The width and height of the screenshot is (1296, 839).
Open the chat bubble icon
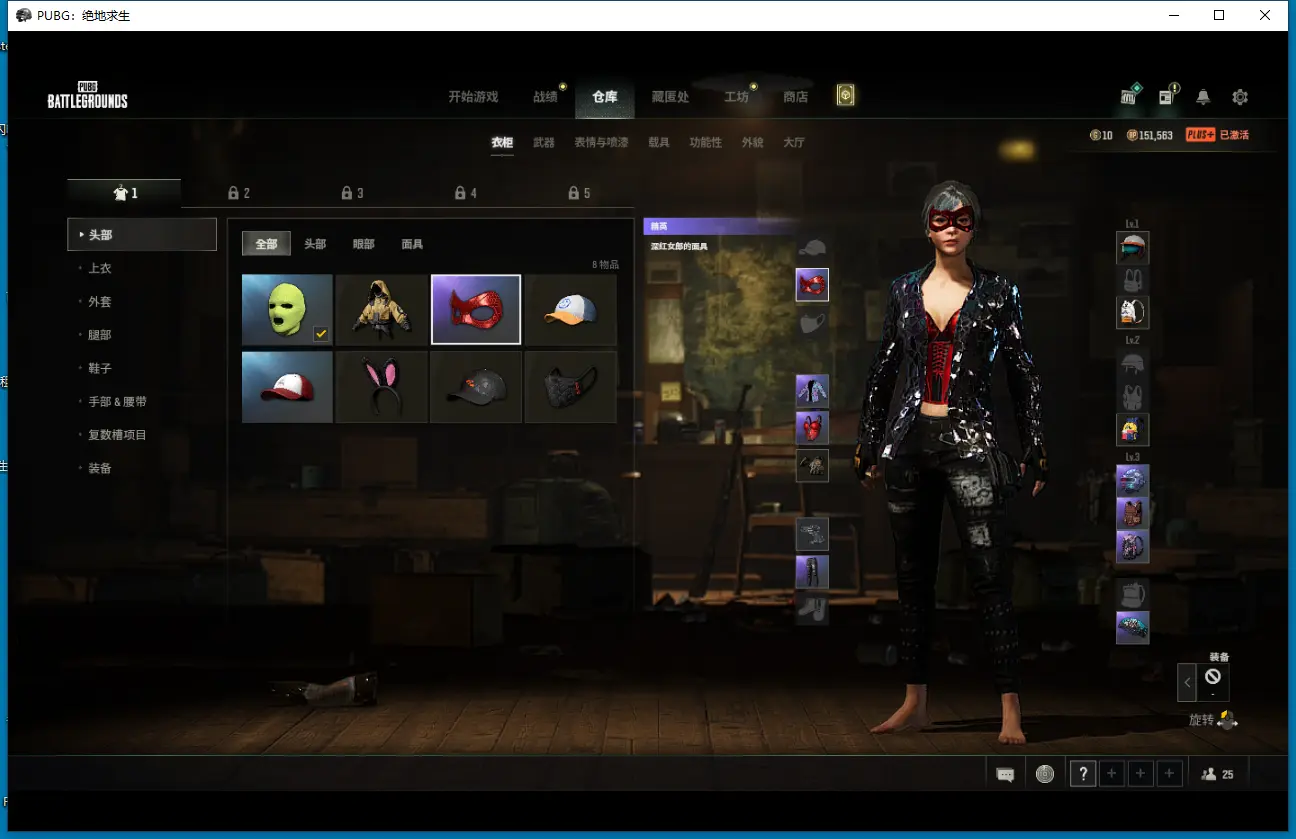point(1005,774)
